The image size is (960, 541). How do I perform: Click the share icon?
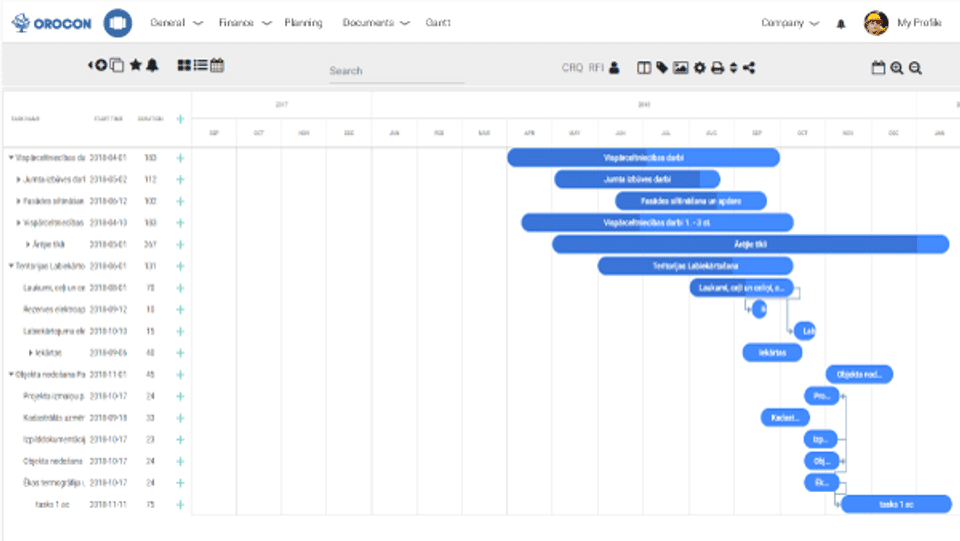tap(749, 68)
